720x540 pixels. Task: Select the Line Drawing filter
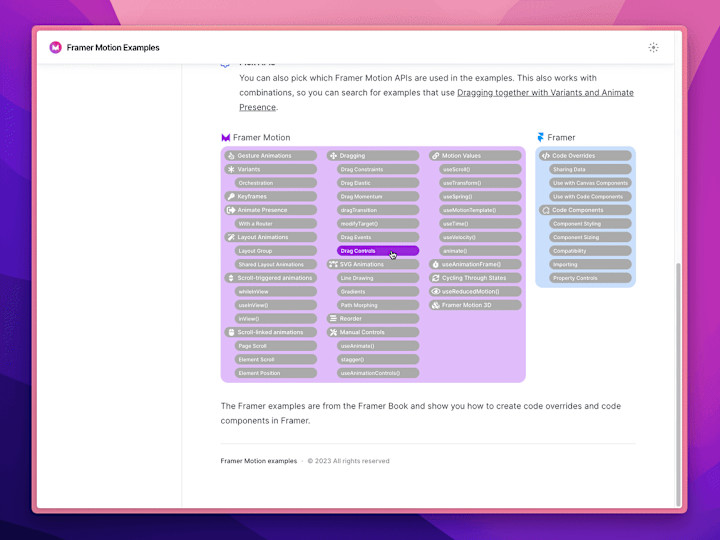378,278
